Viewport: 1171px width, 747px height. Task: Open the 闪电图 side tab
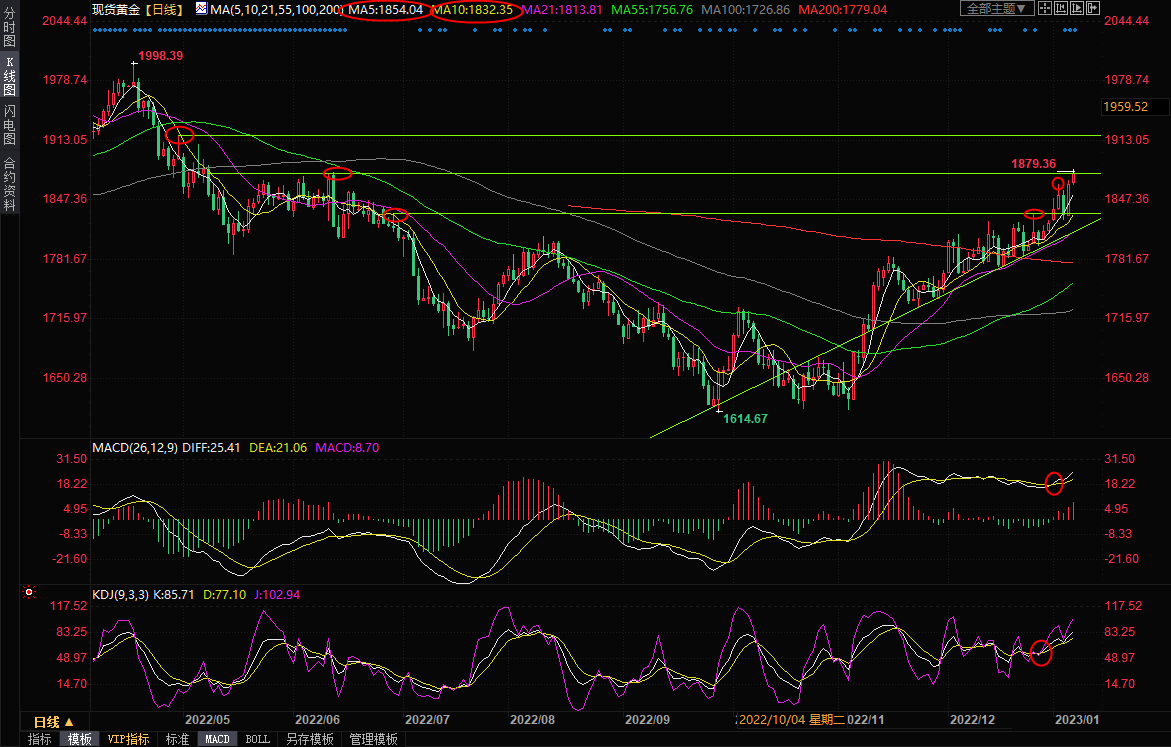point(9,126)
